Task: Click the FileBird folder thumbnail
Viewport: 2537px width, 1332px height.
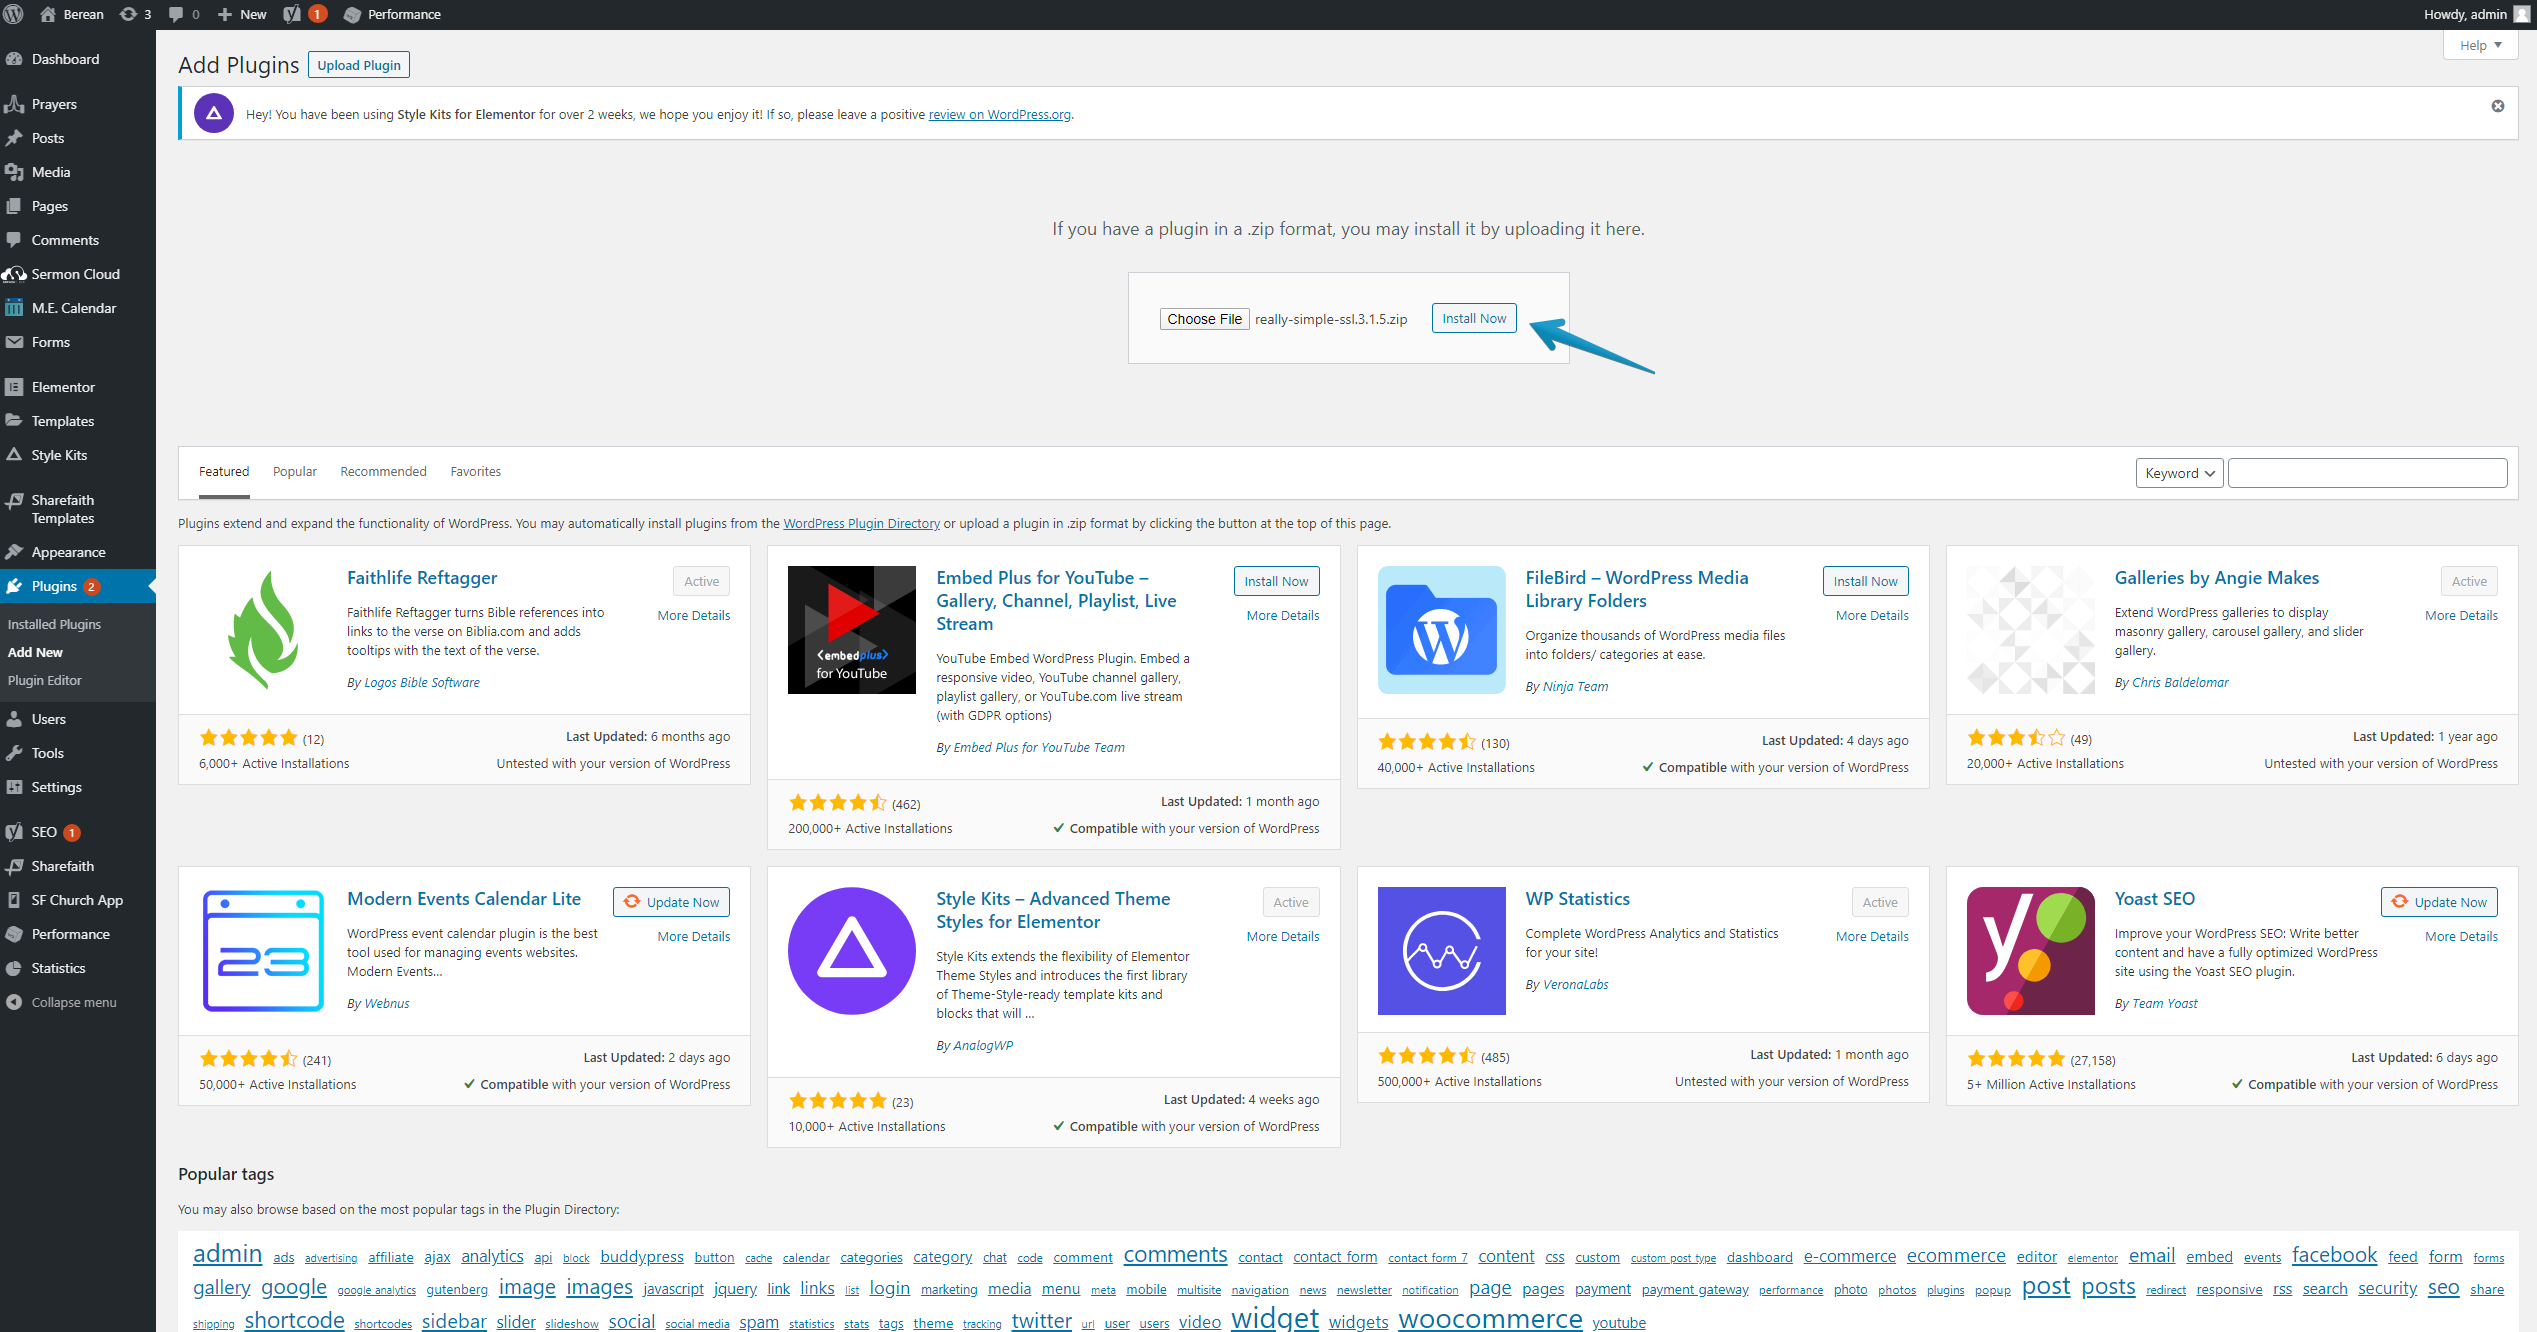Action: [1441, 630]
